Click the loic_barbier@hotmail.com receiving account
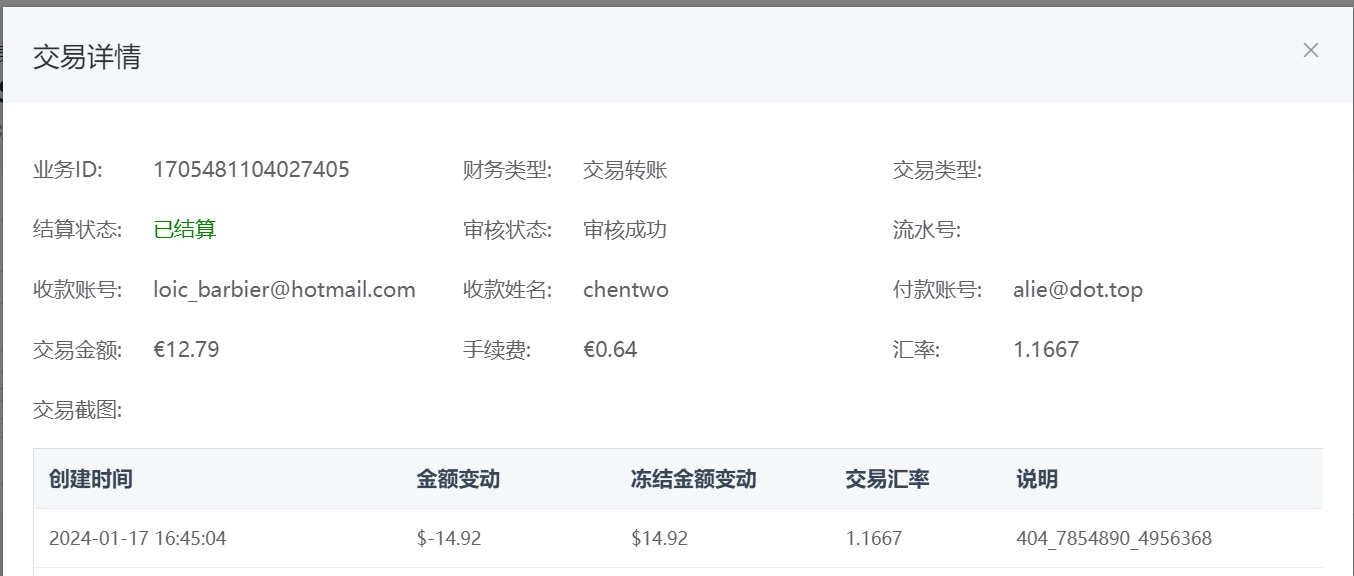The image size is (1354, 576). tap(284, 290)
